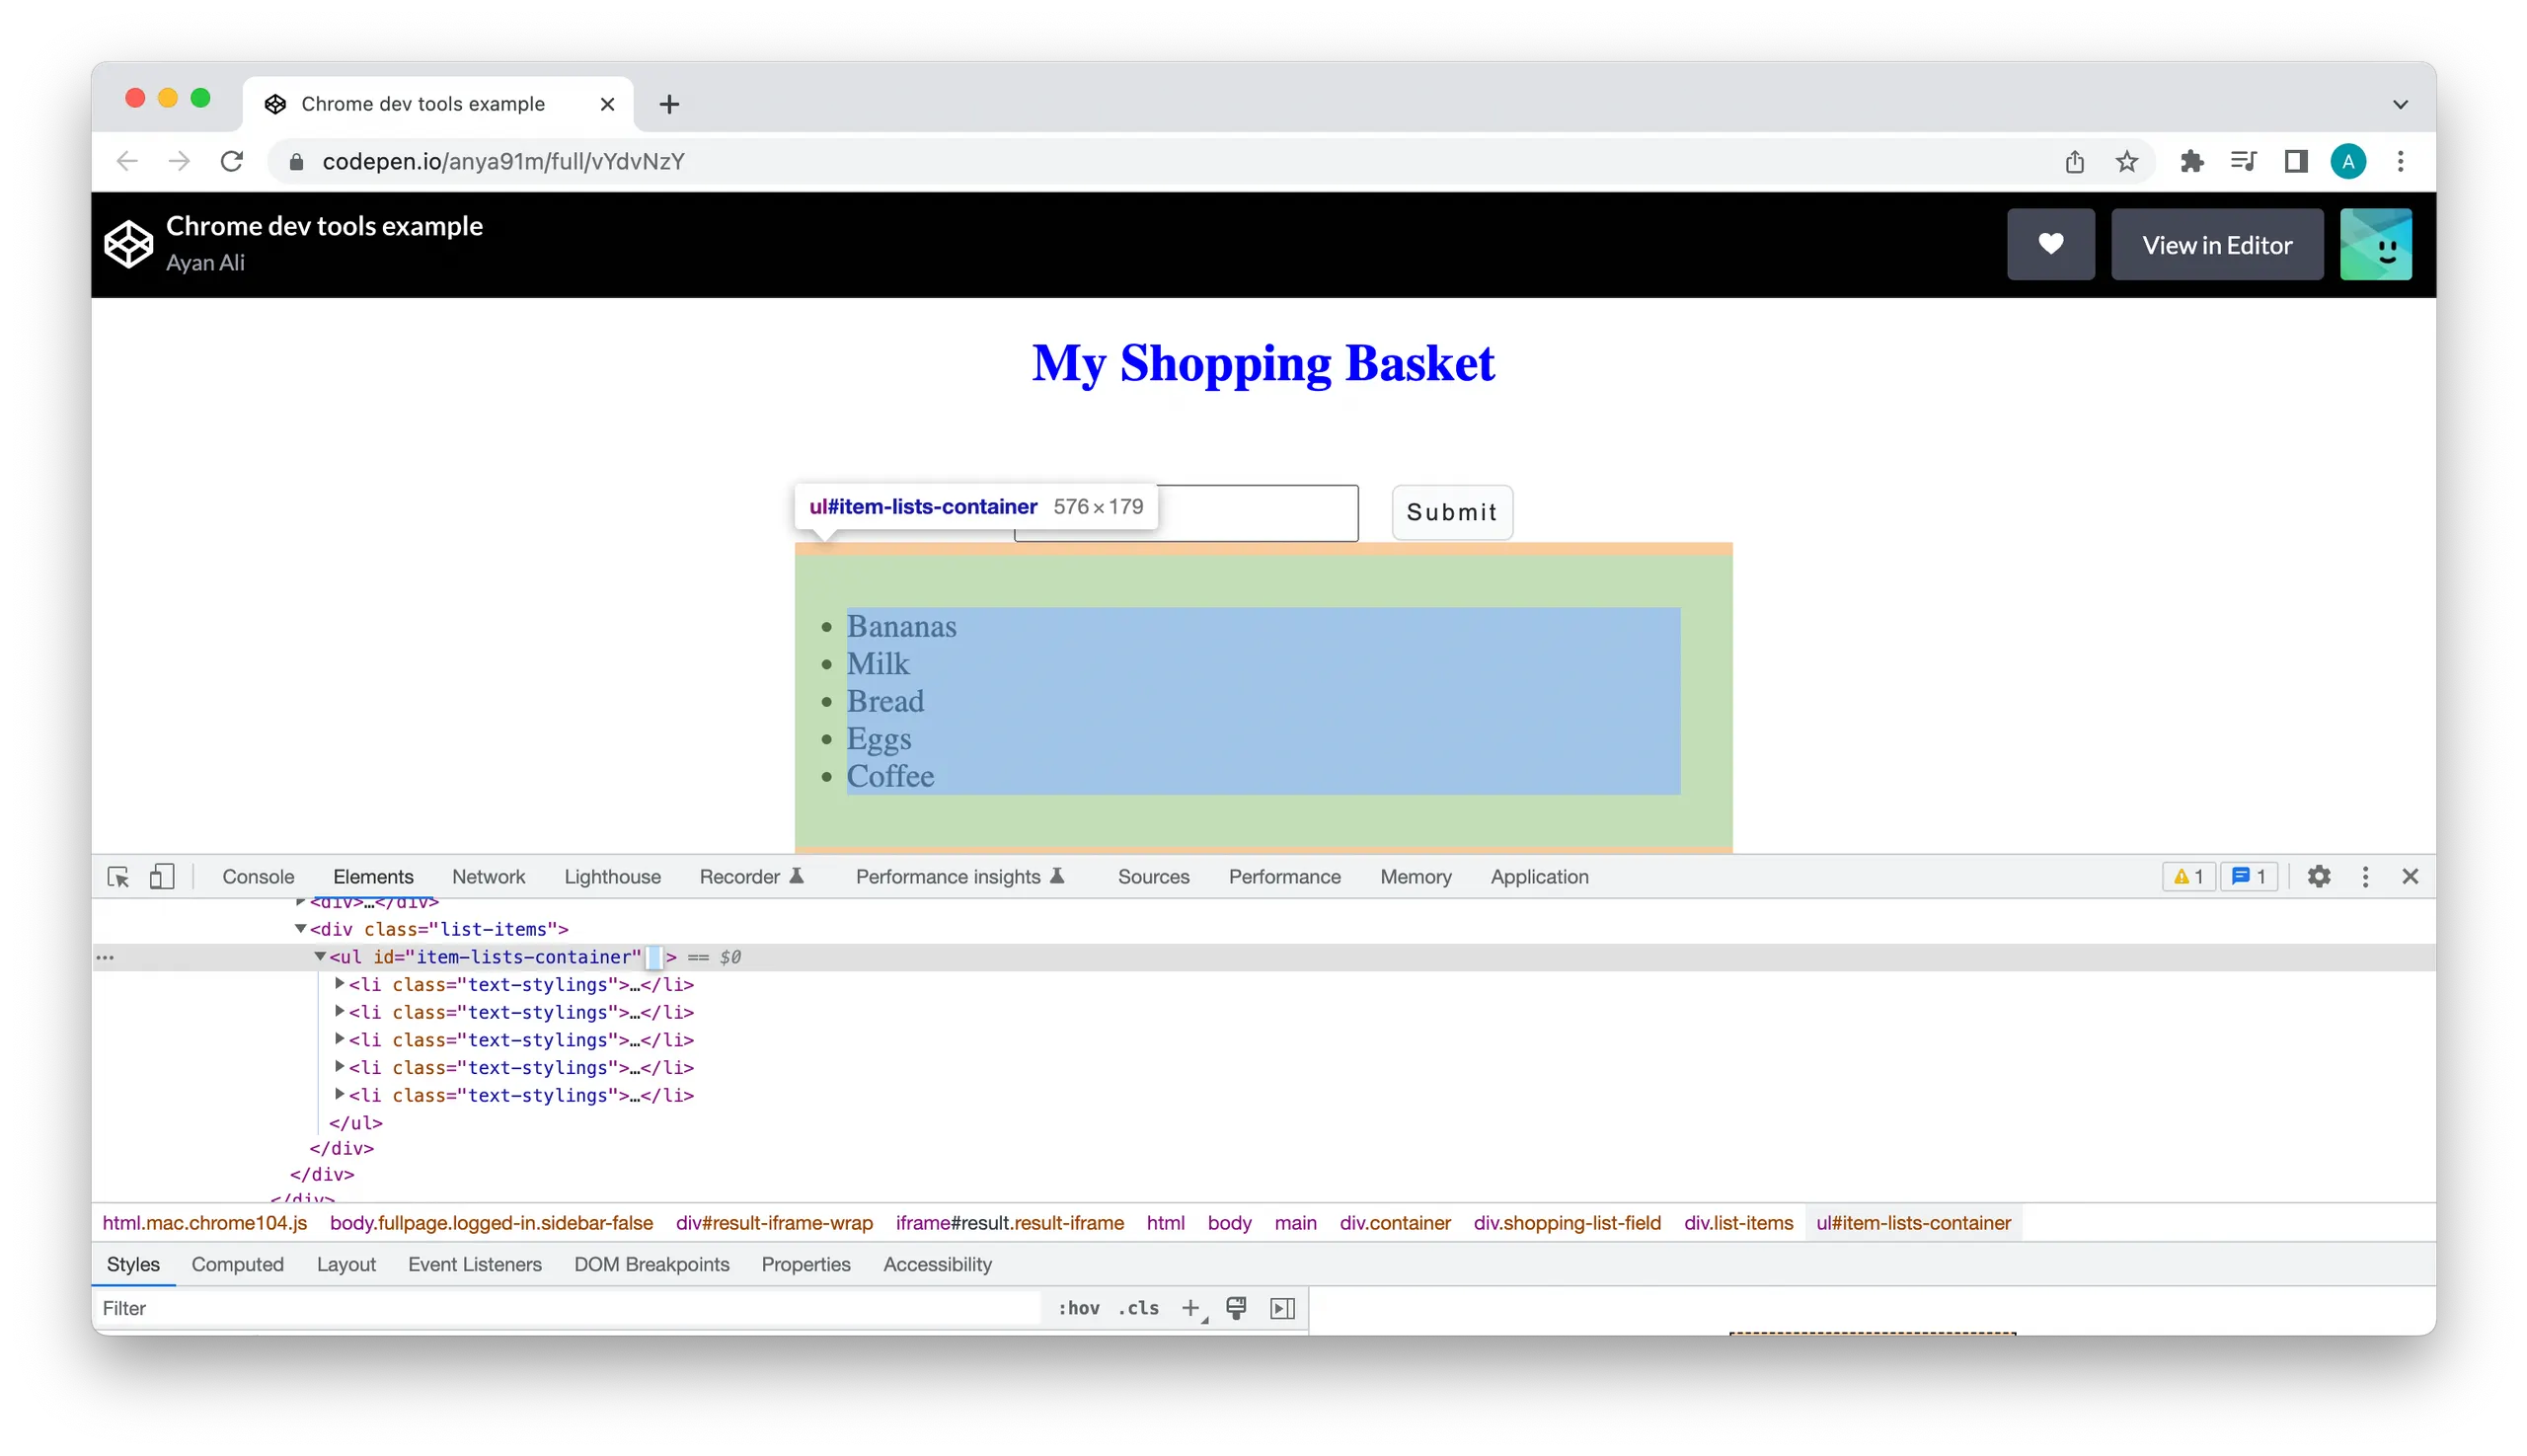Click the warnings count badge

(x=2189, y=877)
